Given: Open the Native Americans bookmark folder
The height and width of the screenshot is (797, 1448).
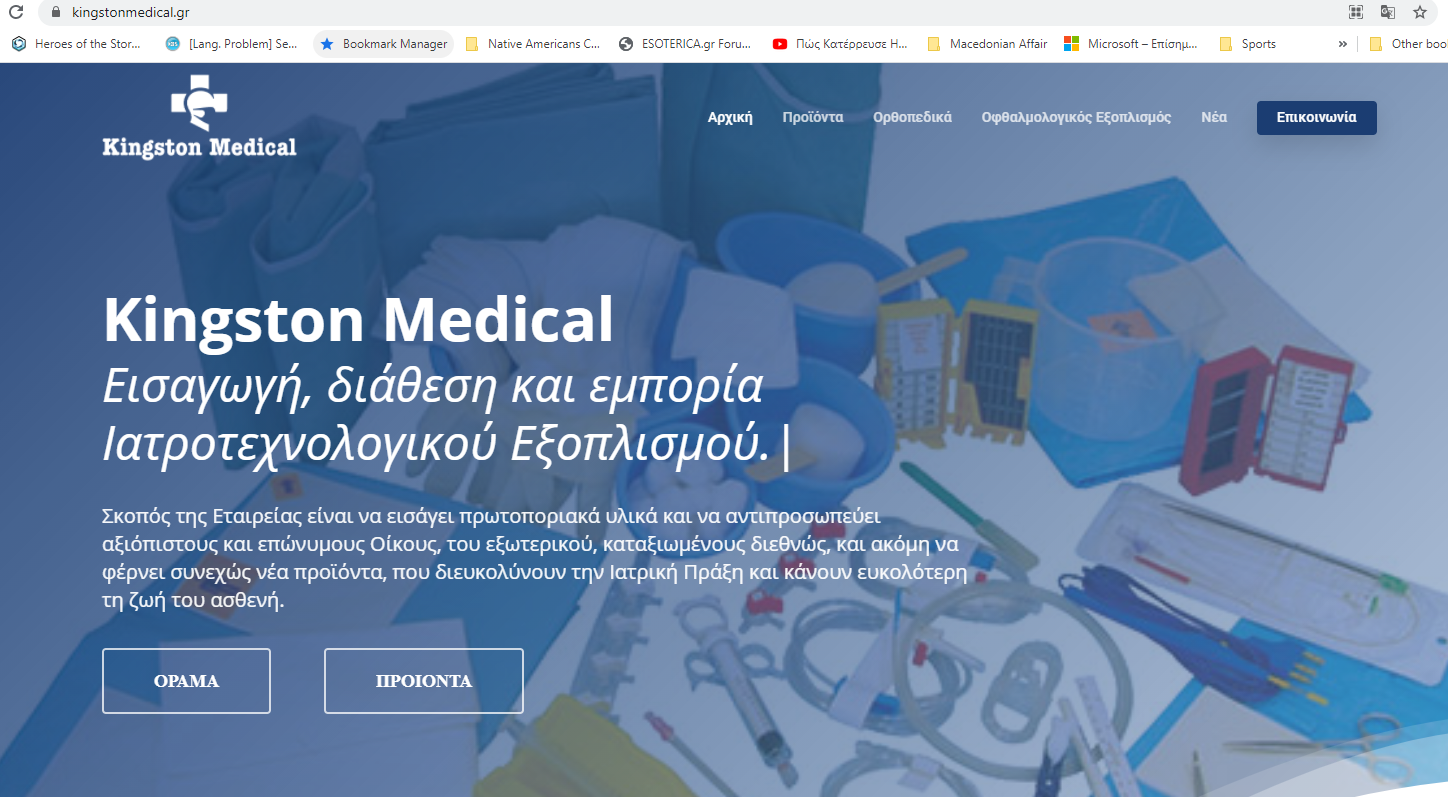Looking at the screenshot, I should [533, 44].
